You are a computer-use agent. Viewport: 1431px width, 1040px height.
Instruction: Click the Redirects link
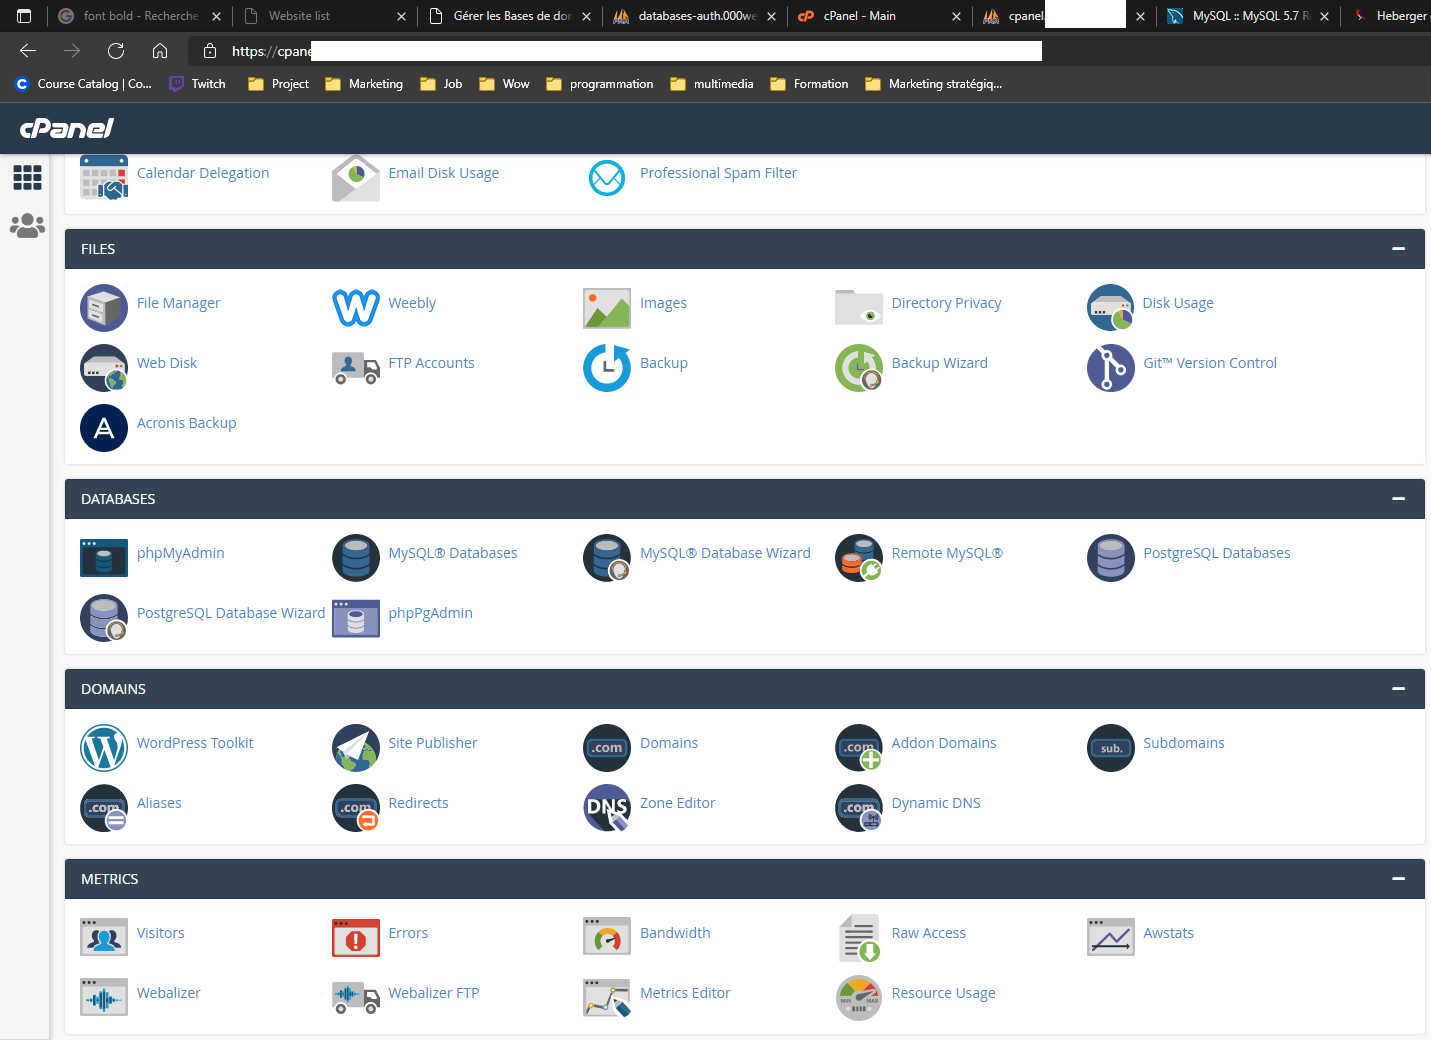pyautogui.click(x=418, y=803)
